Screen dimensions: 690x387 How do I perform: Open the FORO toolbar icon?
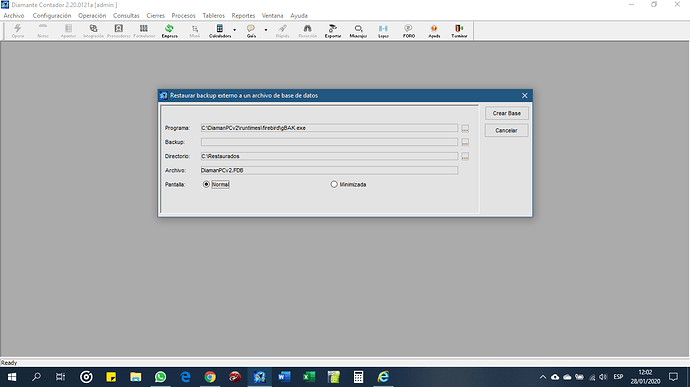(x=409, y=31)
